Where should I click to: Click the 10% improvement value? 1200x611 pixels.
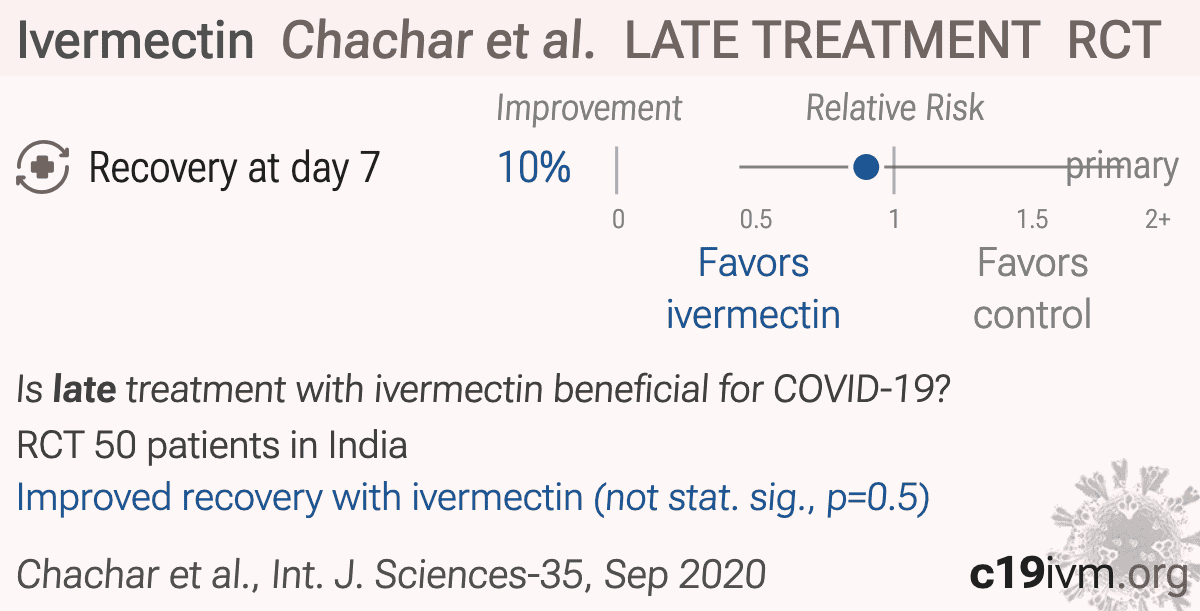point(534,168)
